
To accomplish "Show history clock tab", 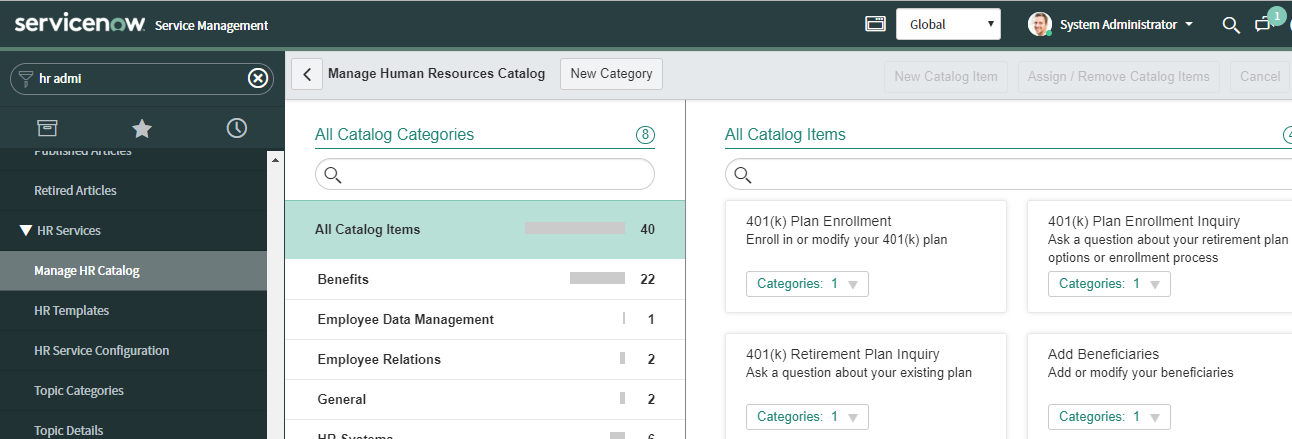I will coord(236,127).
